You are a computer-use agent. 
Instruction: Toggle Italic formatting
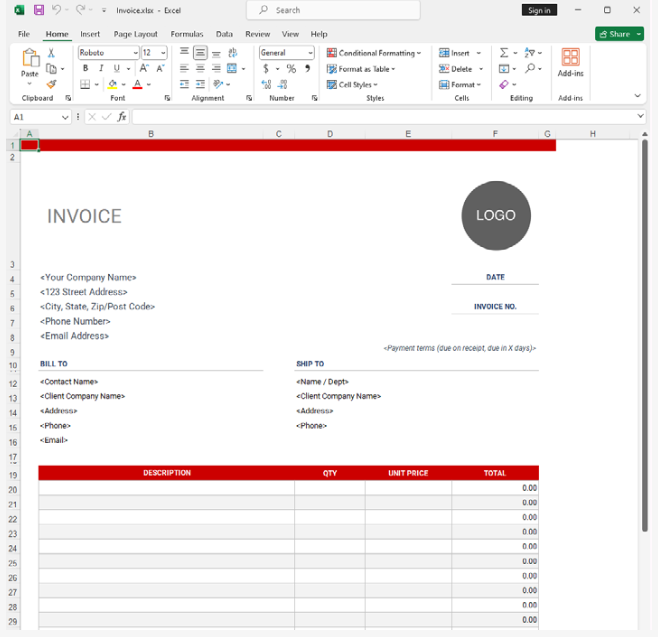click(x=101, y=69)
